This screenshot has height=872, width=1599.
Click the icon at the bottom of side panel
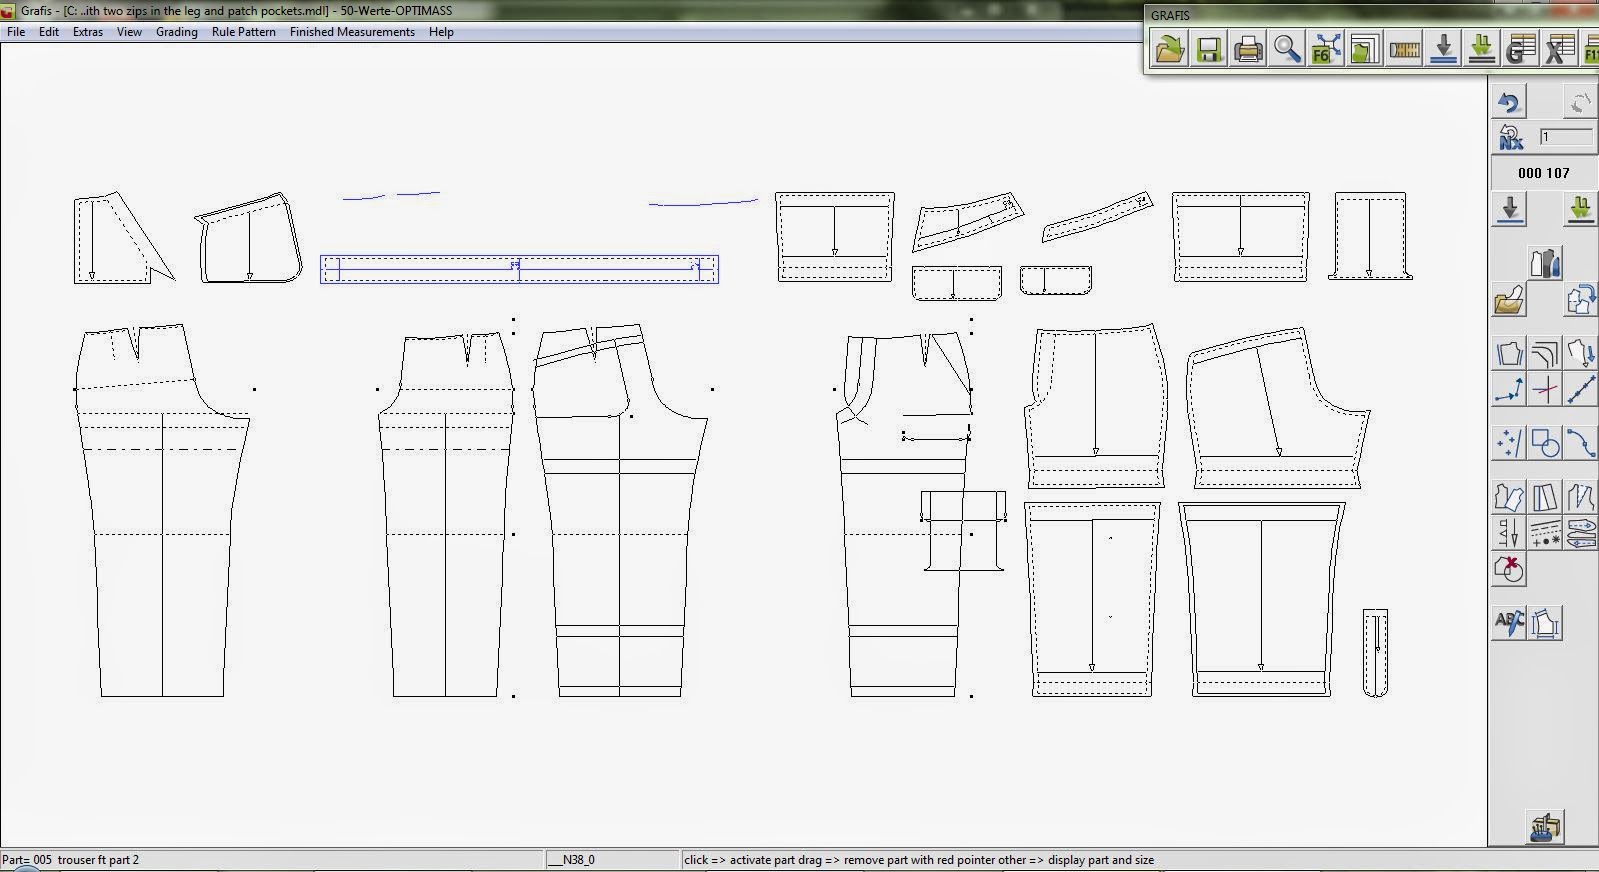pyautogui.click(x=1545, y=827)
